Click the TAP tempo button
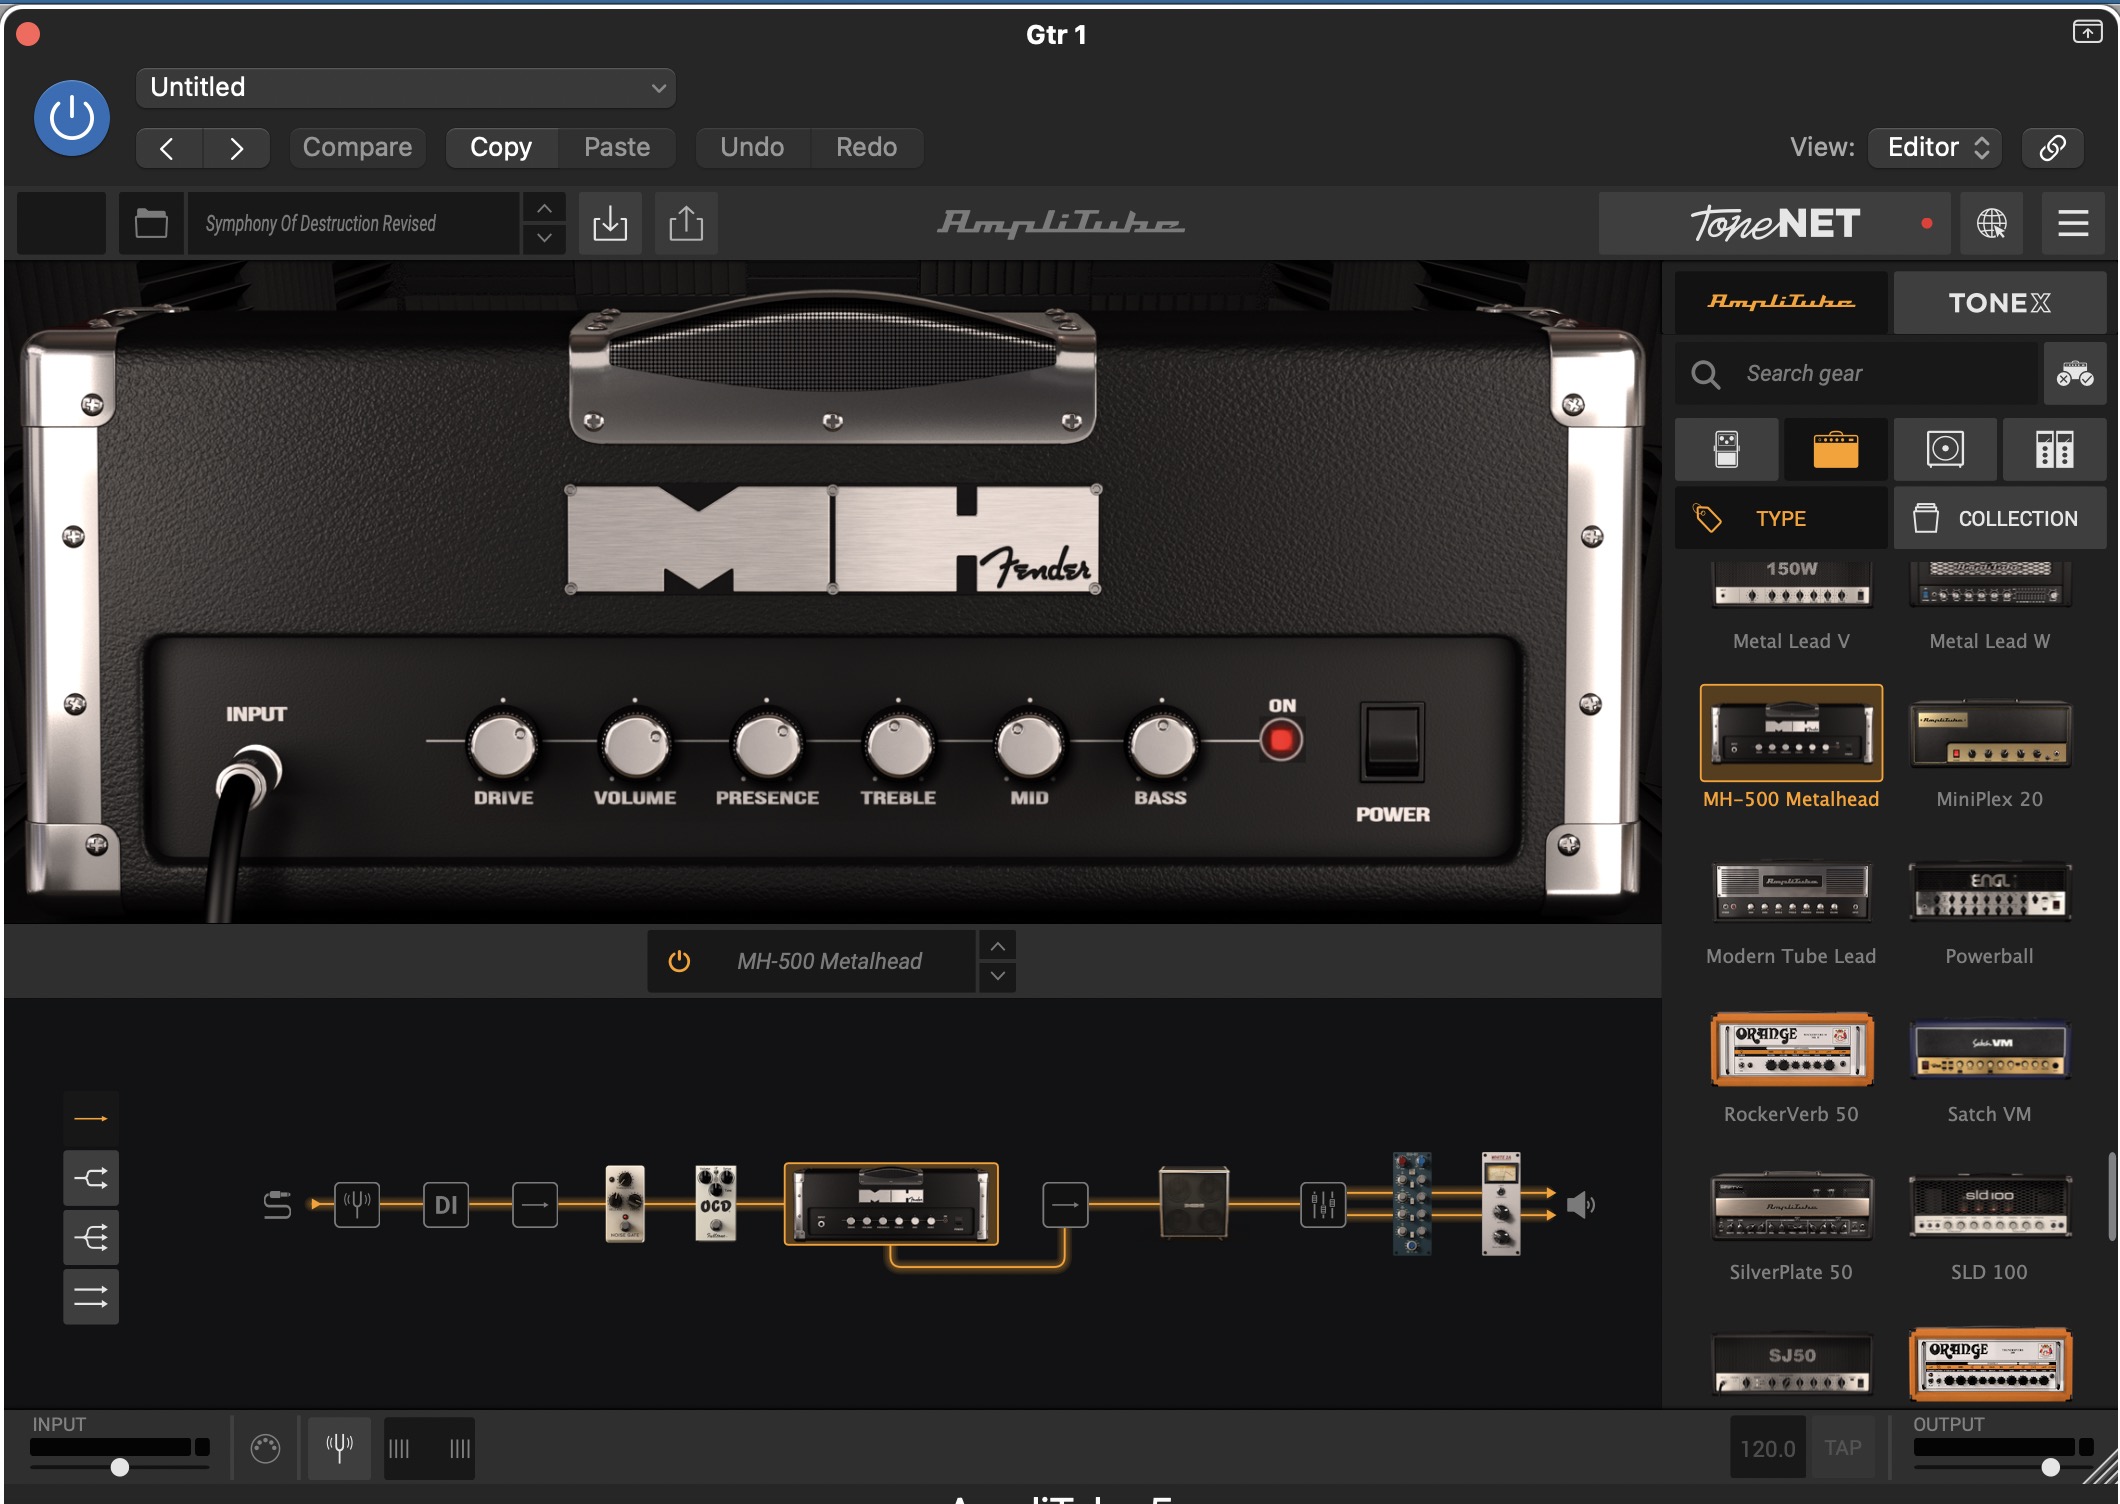 click(x=1842, y=1447)
